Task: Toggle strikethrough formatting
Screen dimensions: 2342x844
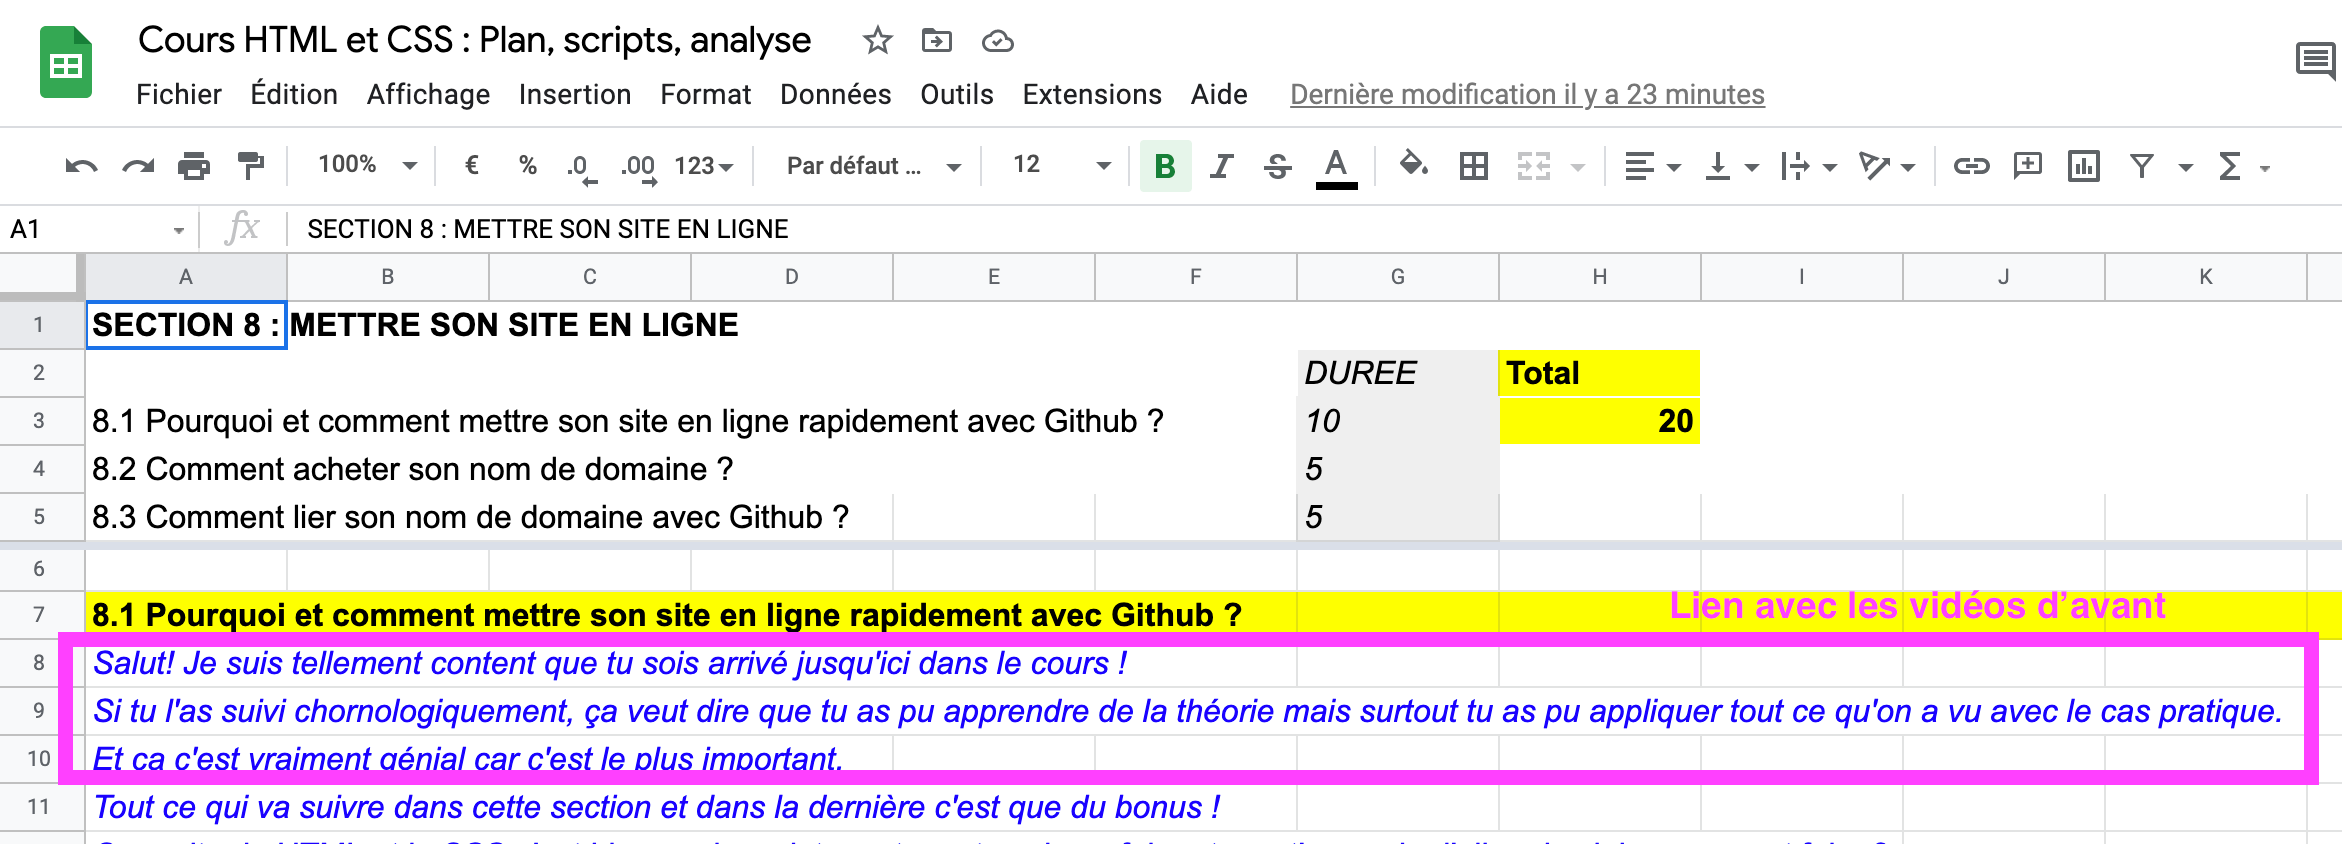Action: [1277, 166]
